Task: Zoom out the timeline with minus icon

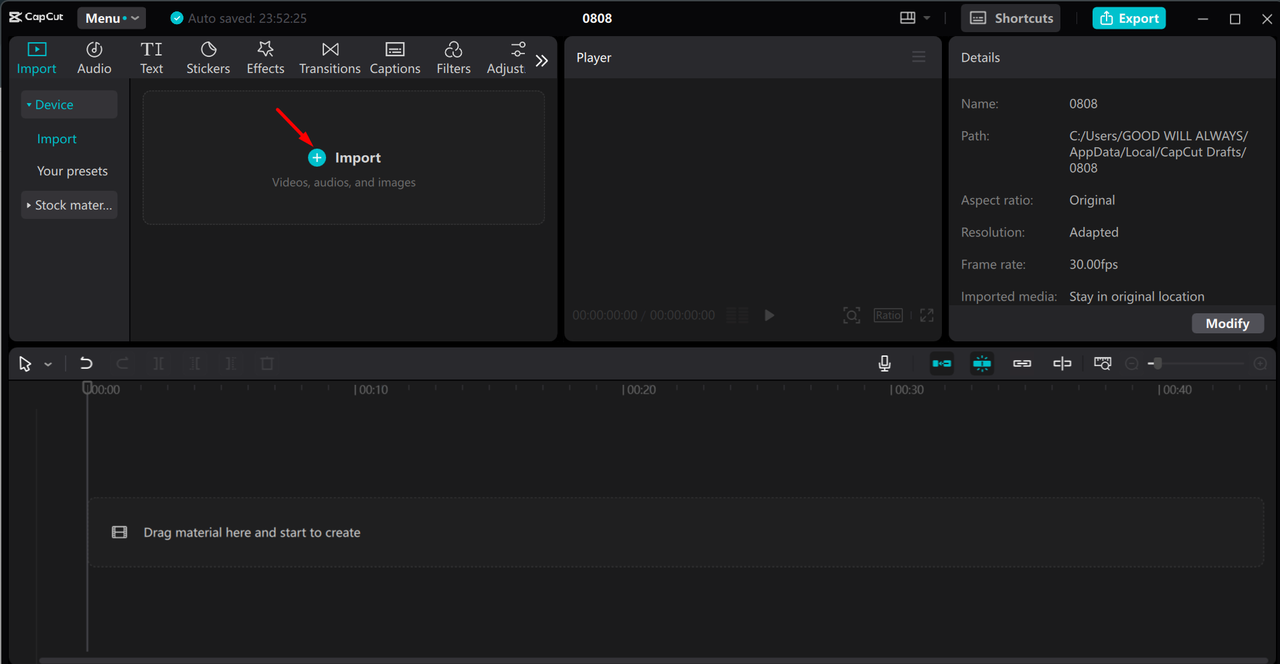Action: tap(1132, 364)
